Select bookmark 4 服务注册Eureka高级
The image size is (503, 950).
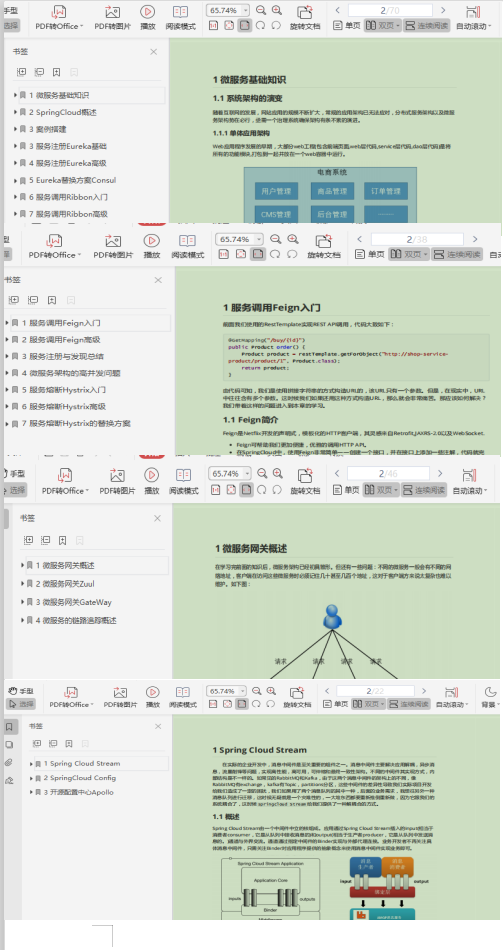pos(68,163)
